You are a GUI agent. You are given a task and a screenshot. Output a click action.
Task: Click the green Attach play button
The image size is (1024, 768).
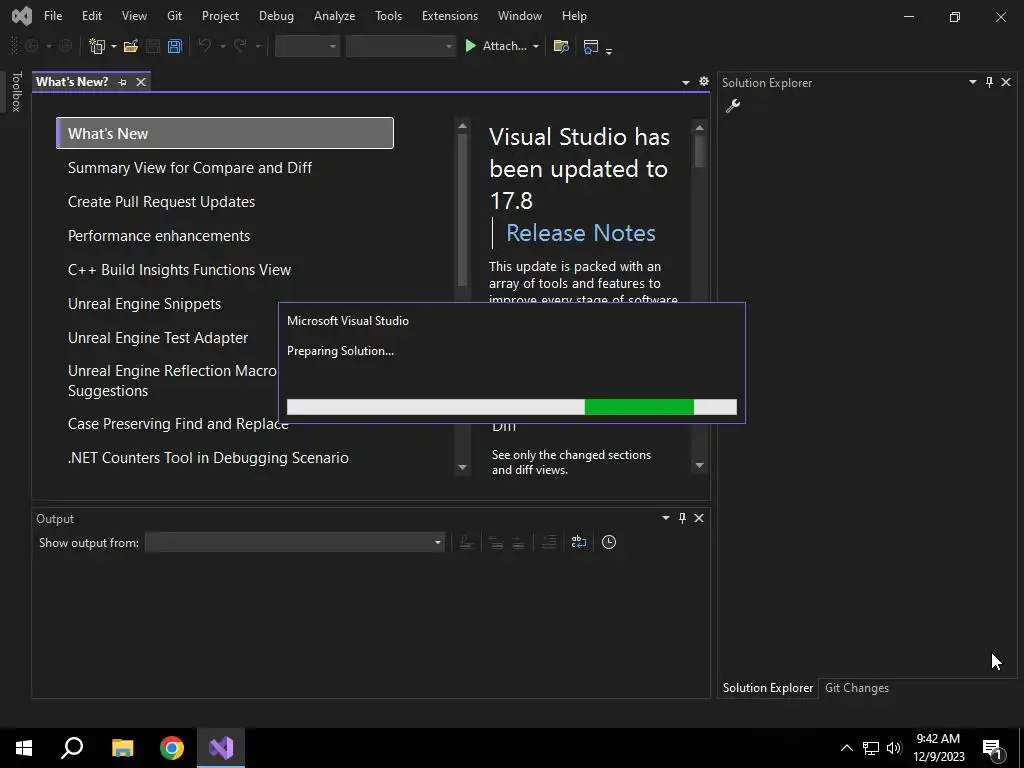click(470, 46)
